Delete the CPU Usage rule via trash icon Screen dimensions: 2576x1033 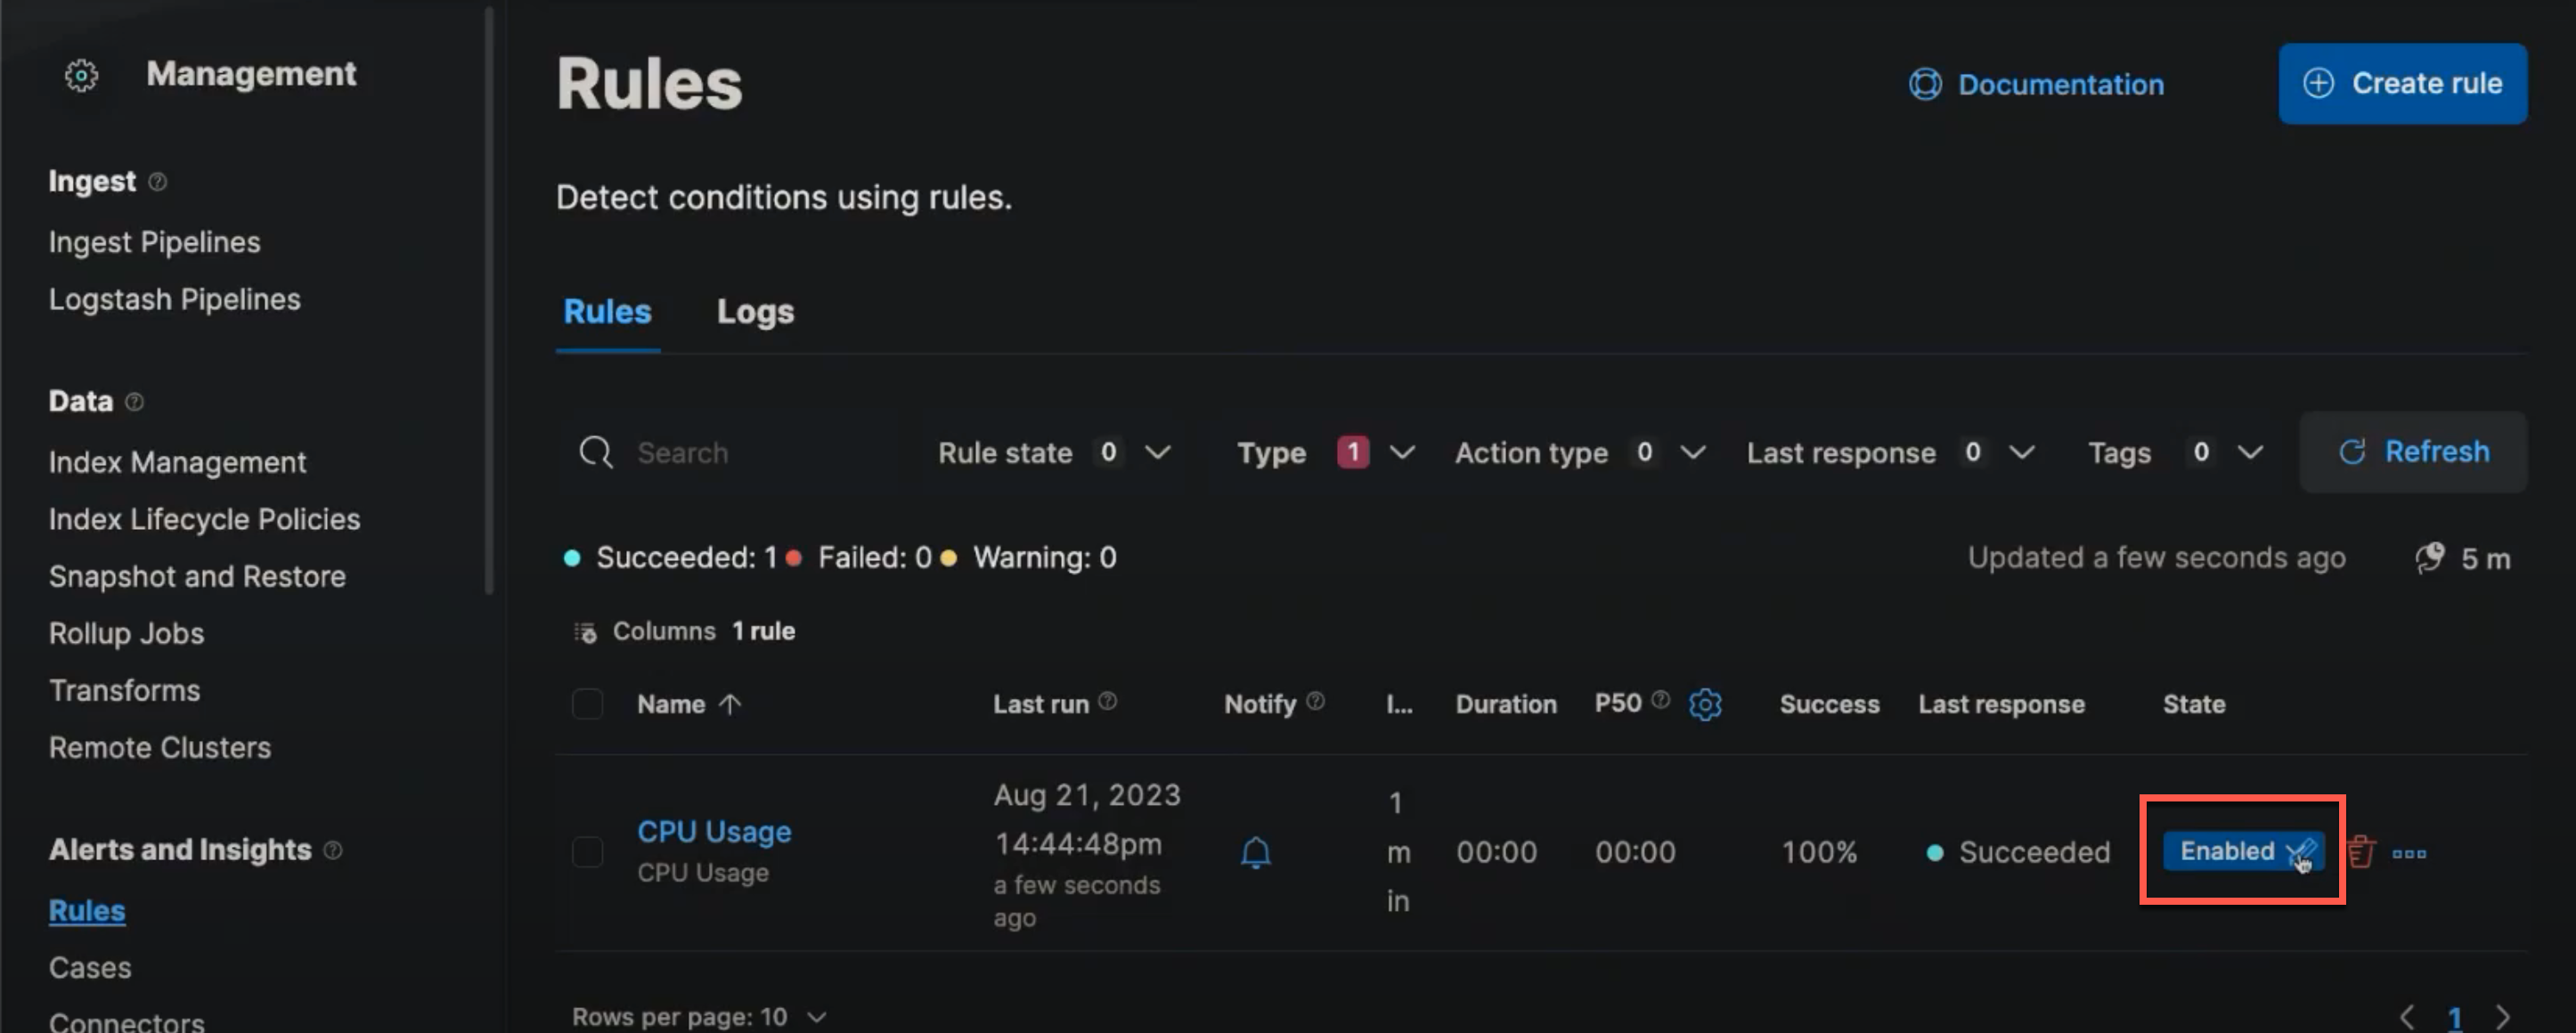2362,853
